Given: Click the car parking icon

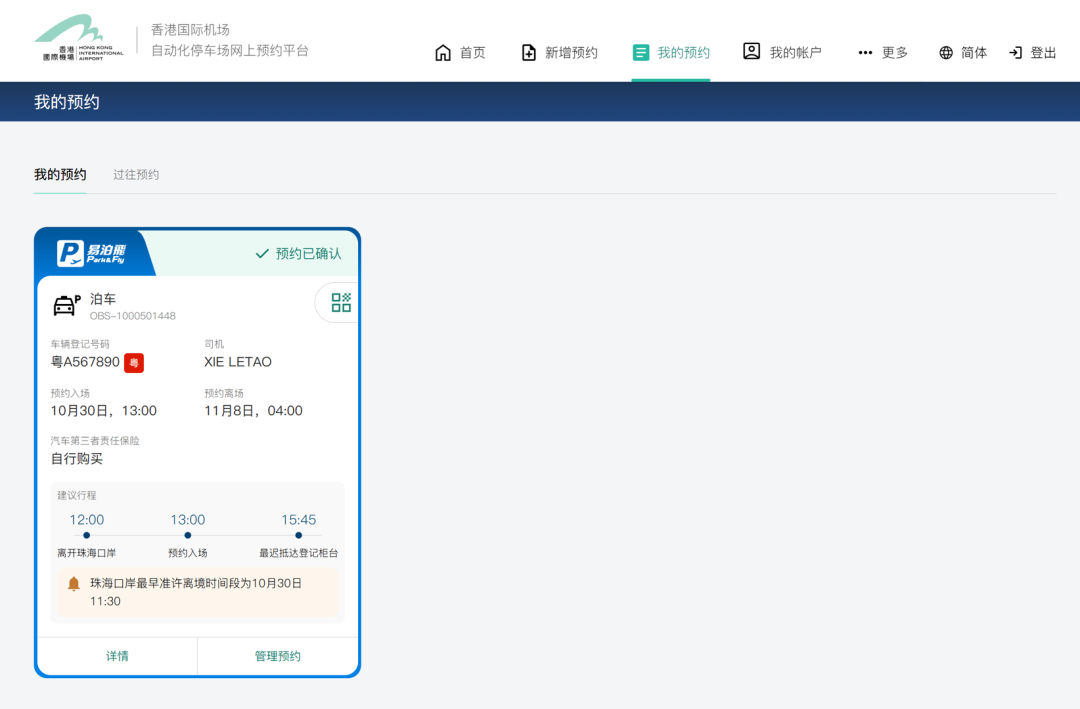Looking at the screenshot, I should (67, 305).
